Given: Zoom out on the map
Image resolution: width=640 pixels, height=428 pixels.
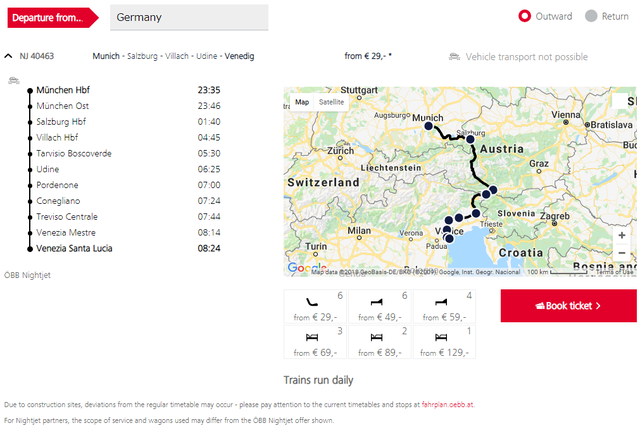Looking at the screenshot, I should click(622, 253).
